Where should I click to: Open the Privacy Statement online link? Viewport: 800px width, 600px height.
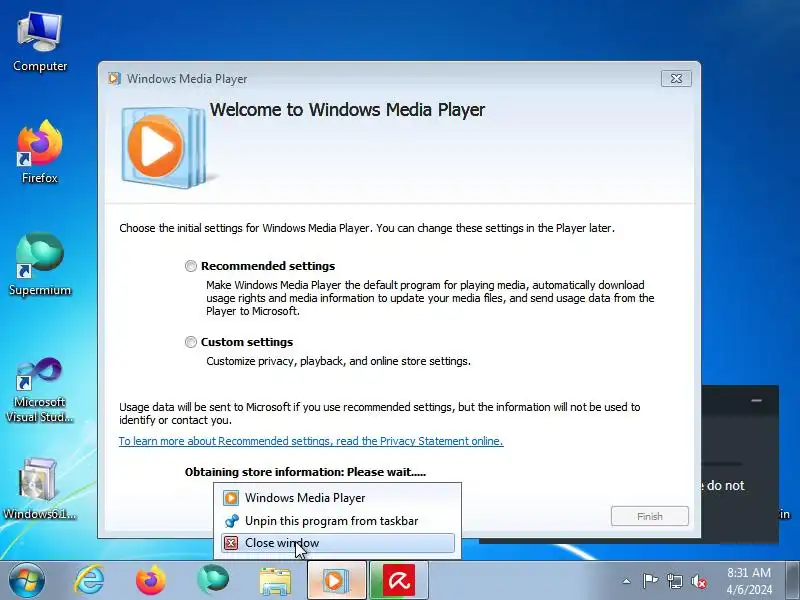311,441
